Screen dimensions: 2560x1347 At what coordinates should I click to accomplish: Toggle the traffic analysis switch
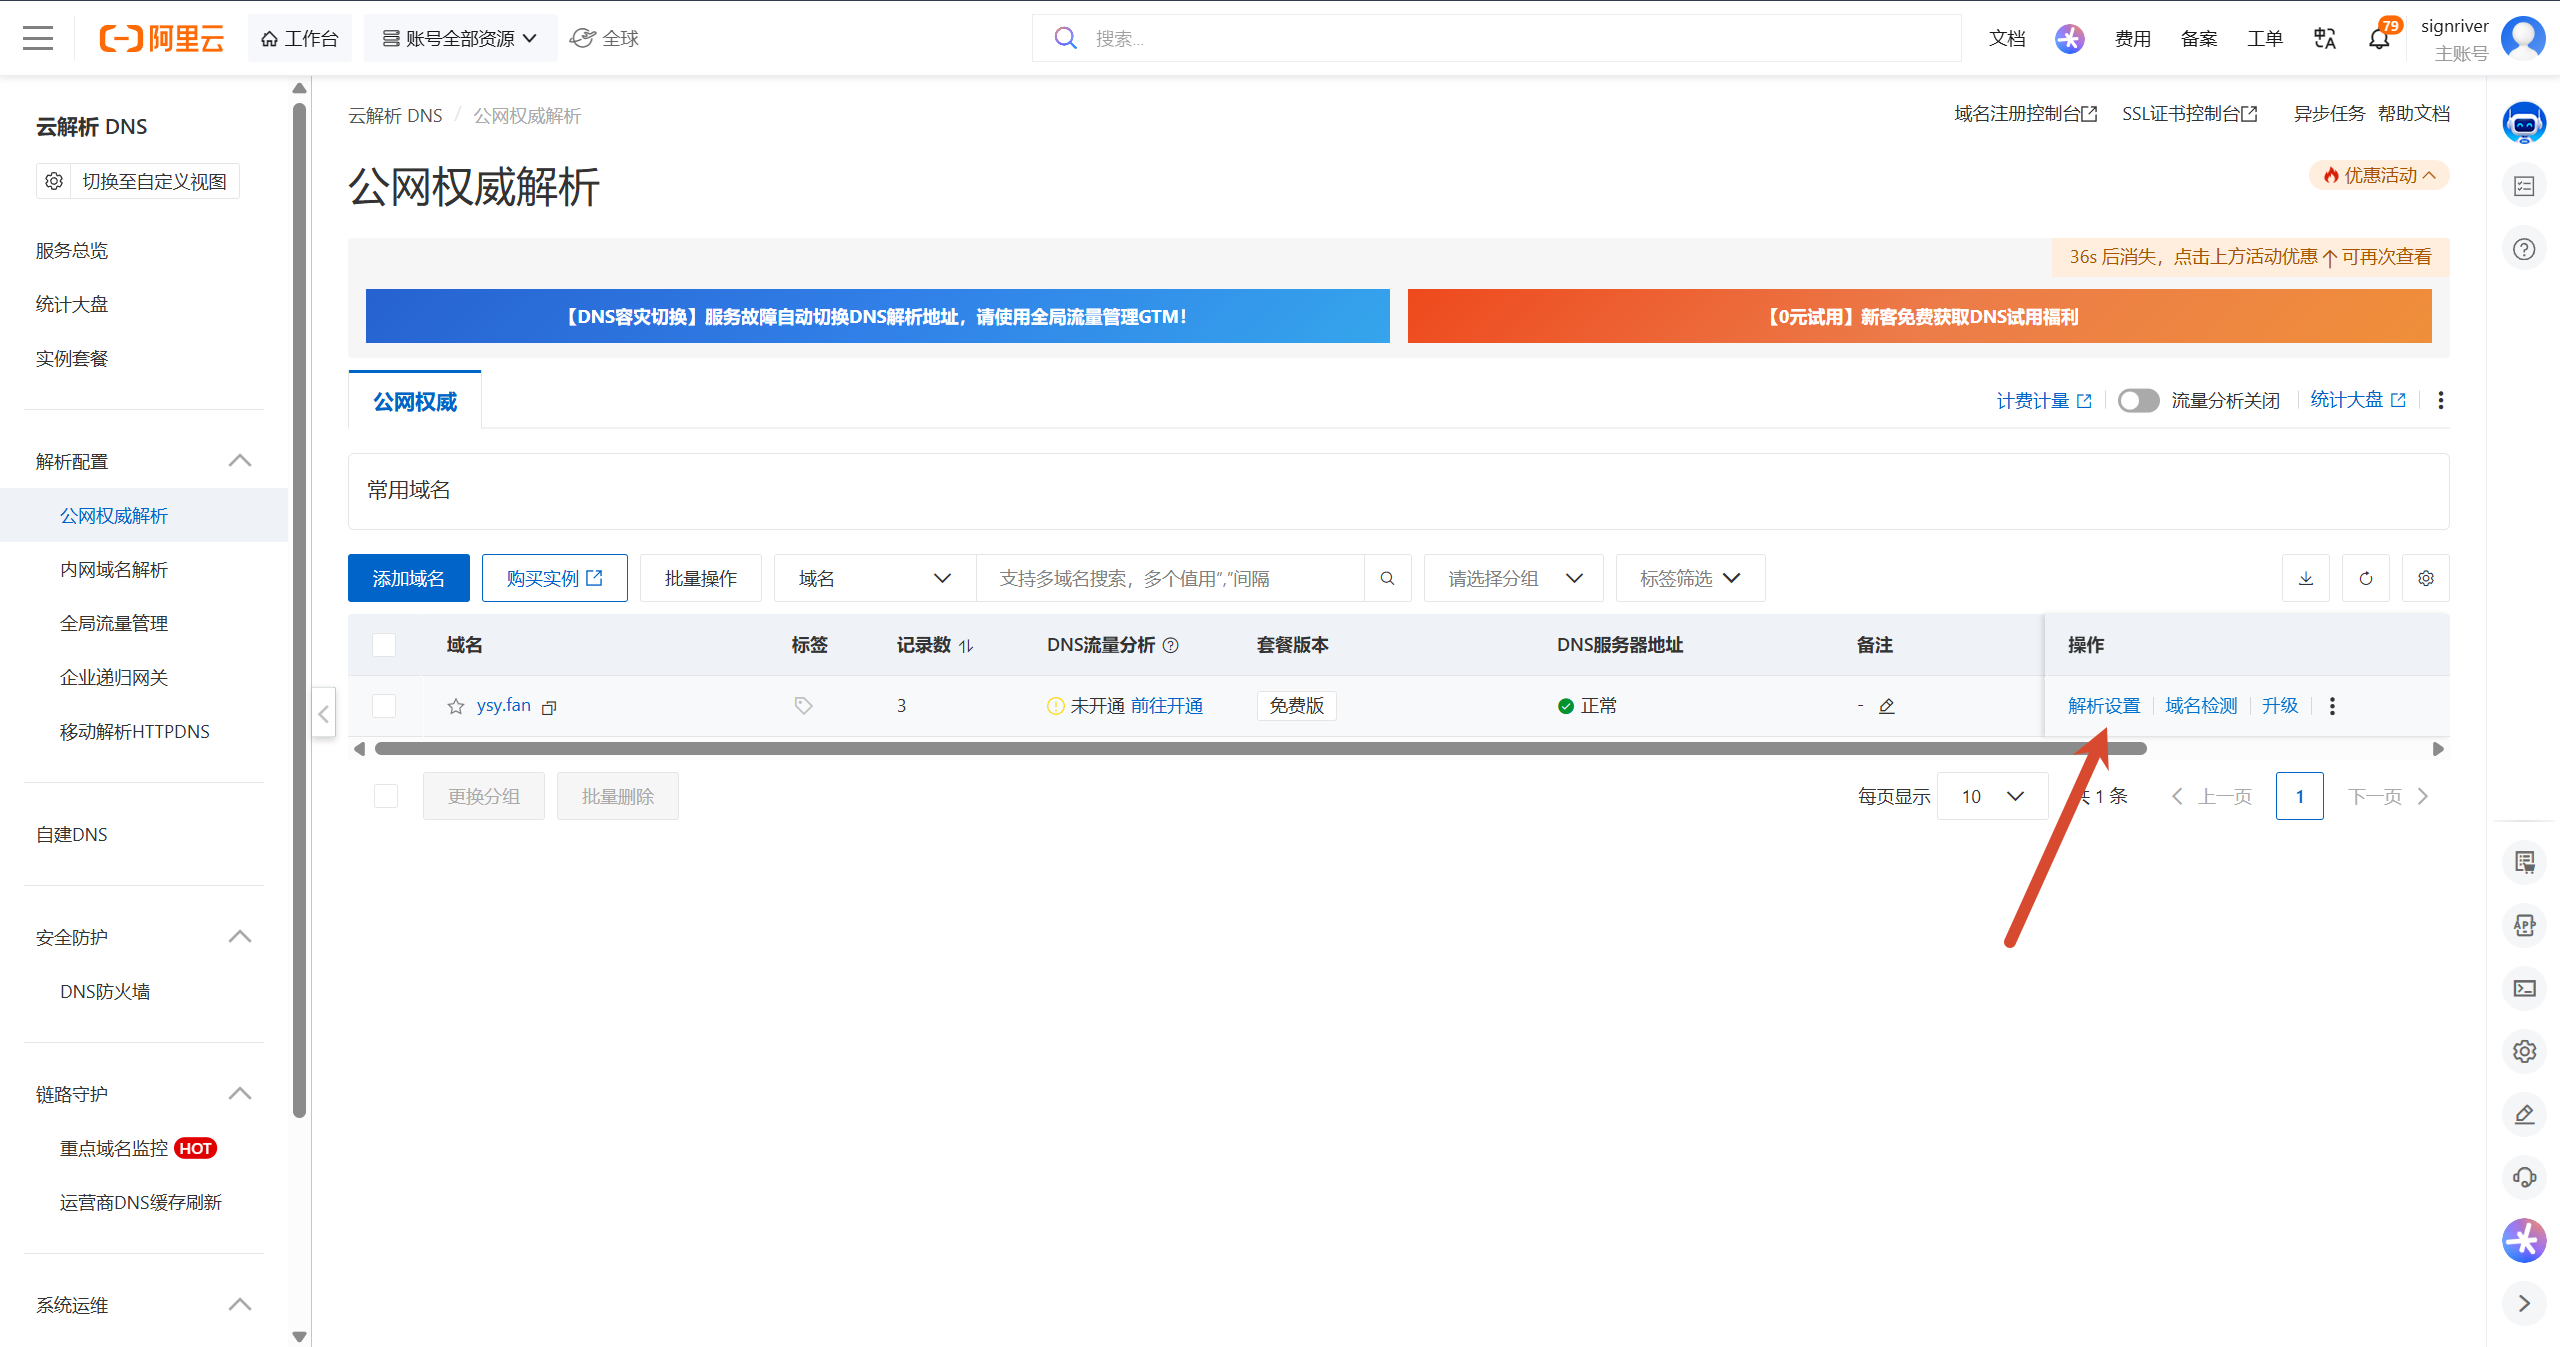2138,401
